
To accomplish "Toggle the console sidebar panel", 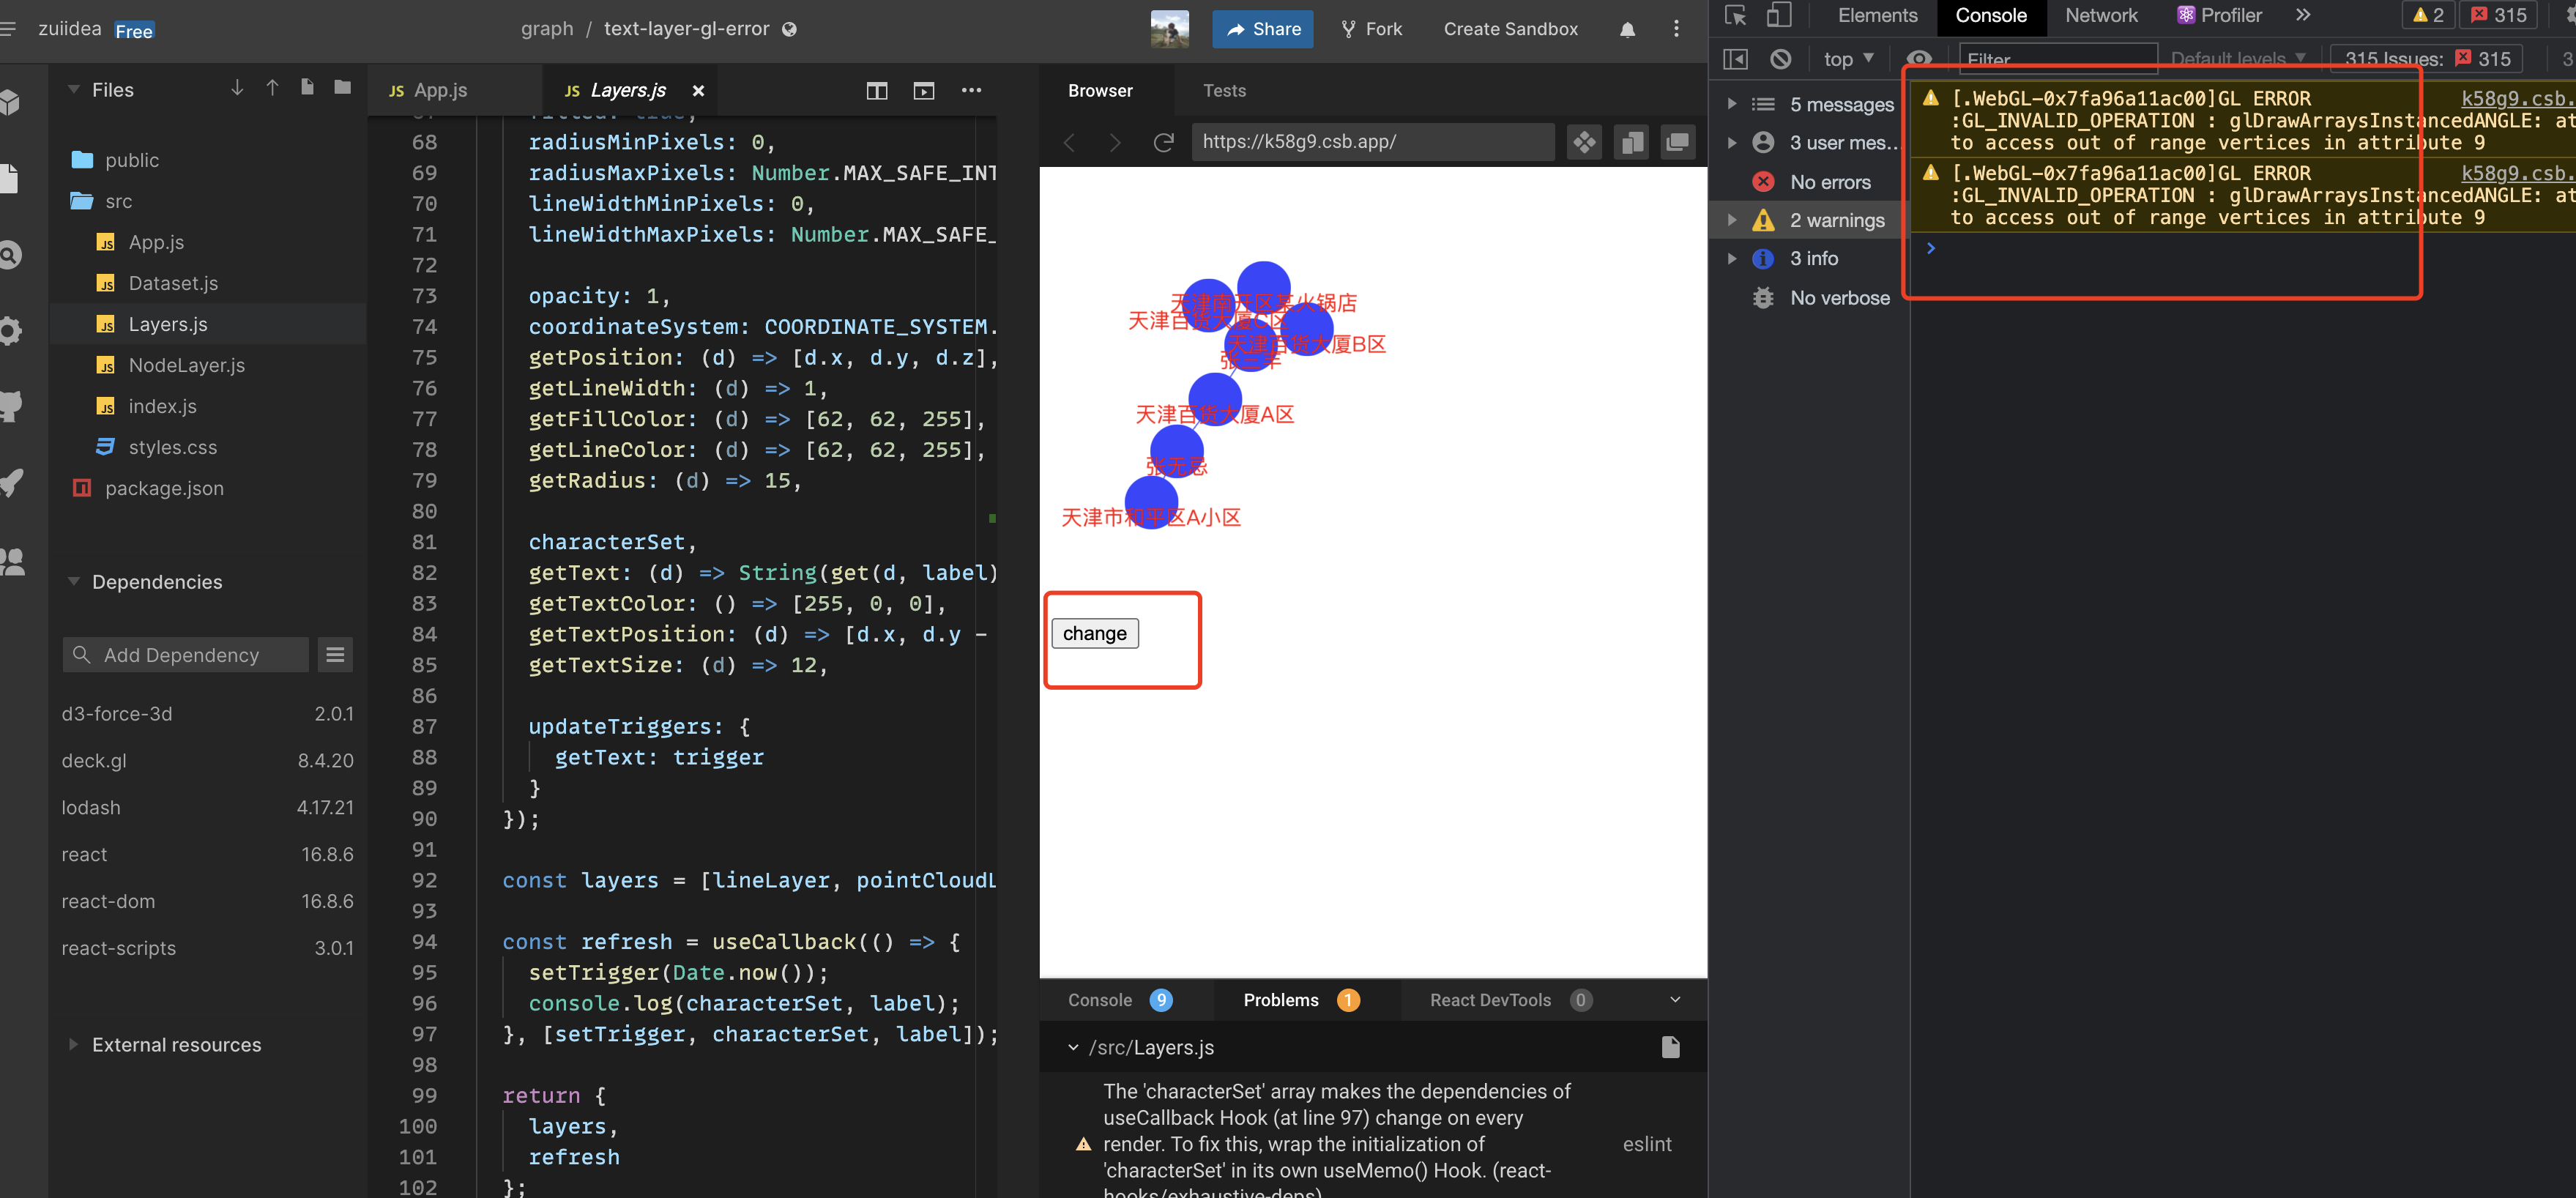I will point(1735,59).
